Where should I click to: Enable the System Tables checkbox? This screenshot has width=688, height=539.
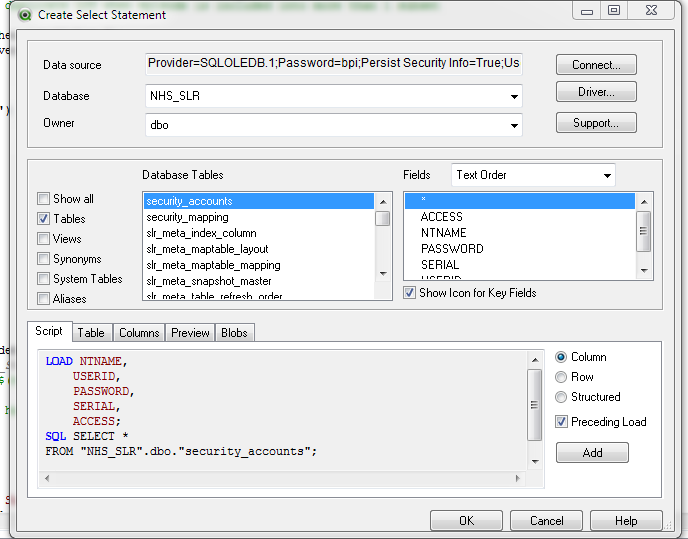tap(43, 279)
